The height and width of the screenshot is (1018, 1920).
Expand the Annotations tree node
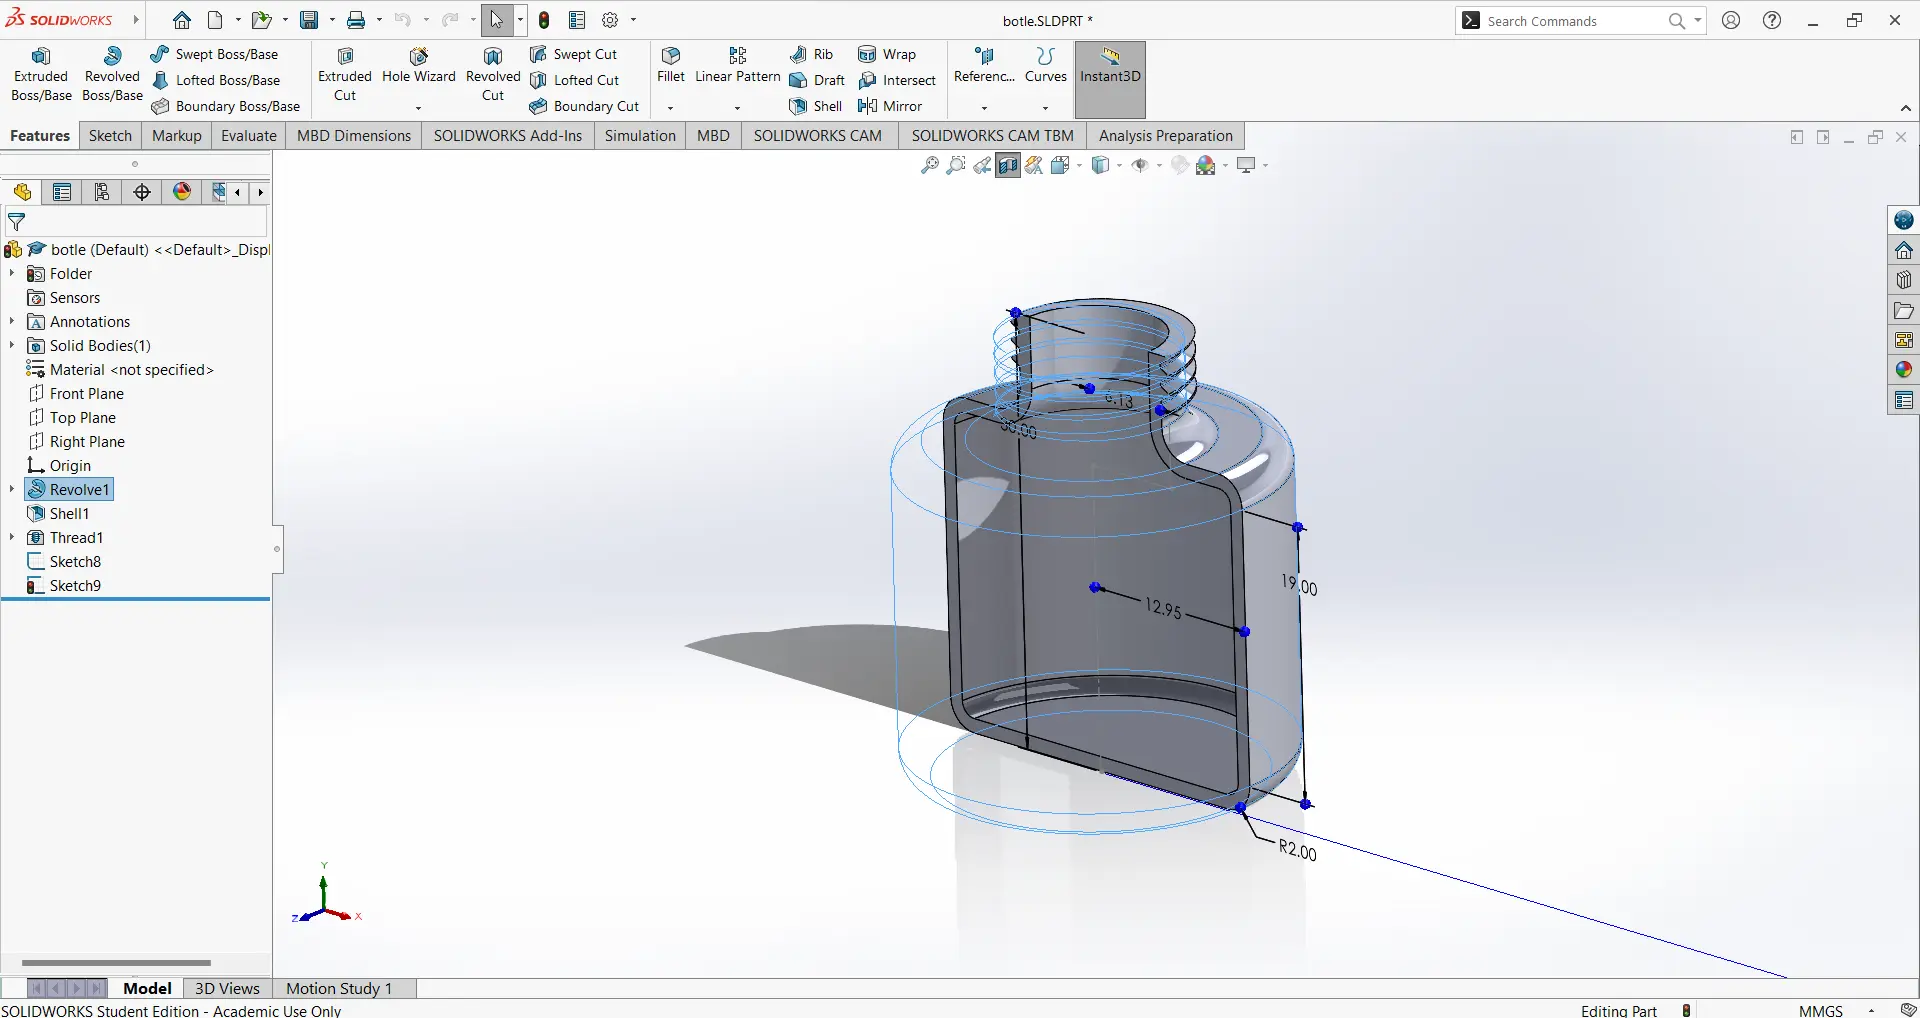[12, 321]
